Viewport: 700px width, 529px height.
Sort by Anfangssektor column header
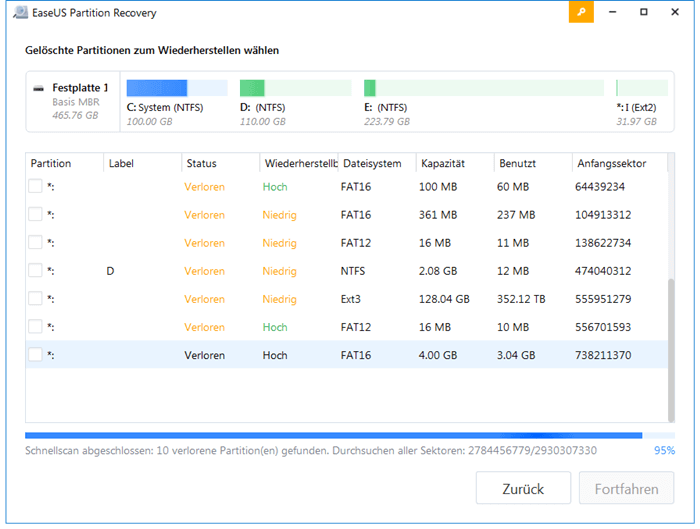click(x=620, y=163)
